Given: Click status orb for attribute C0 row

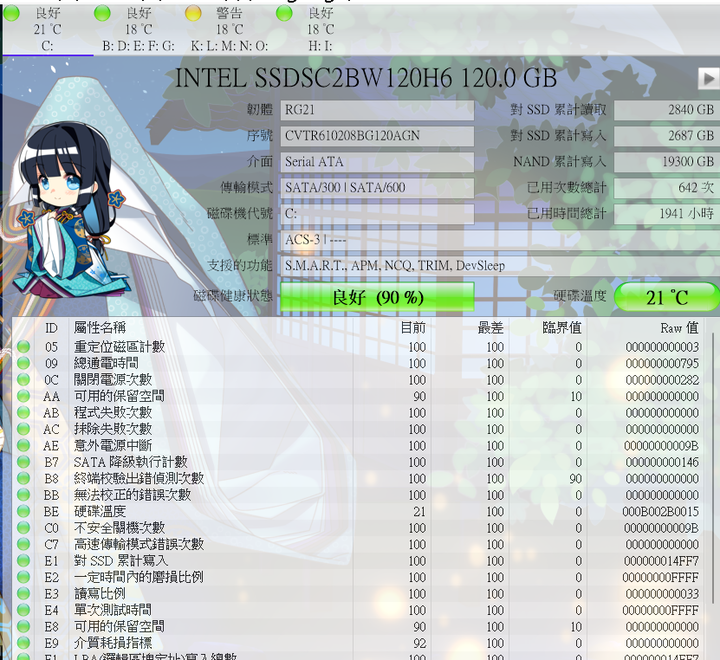Looking at the screenshot, I should 23,528.
